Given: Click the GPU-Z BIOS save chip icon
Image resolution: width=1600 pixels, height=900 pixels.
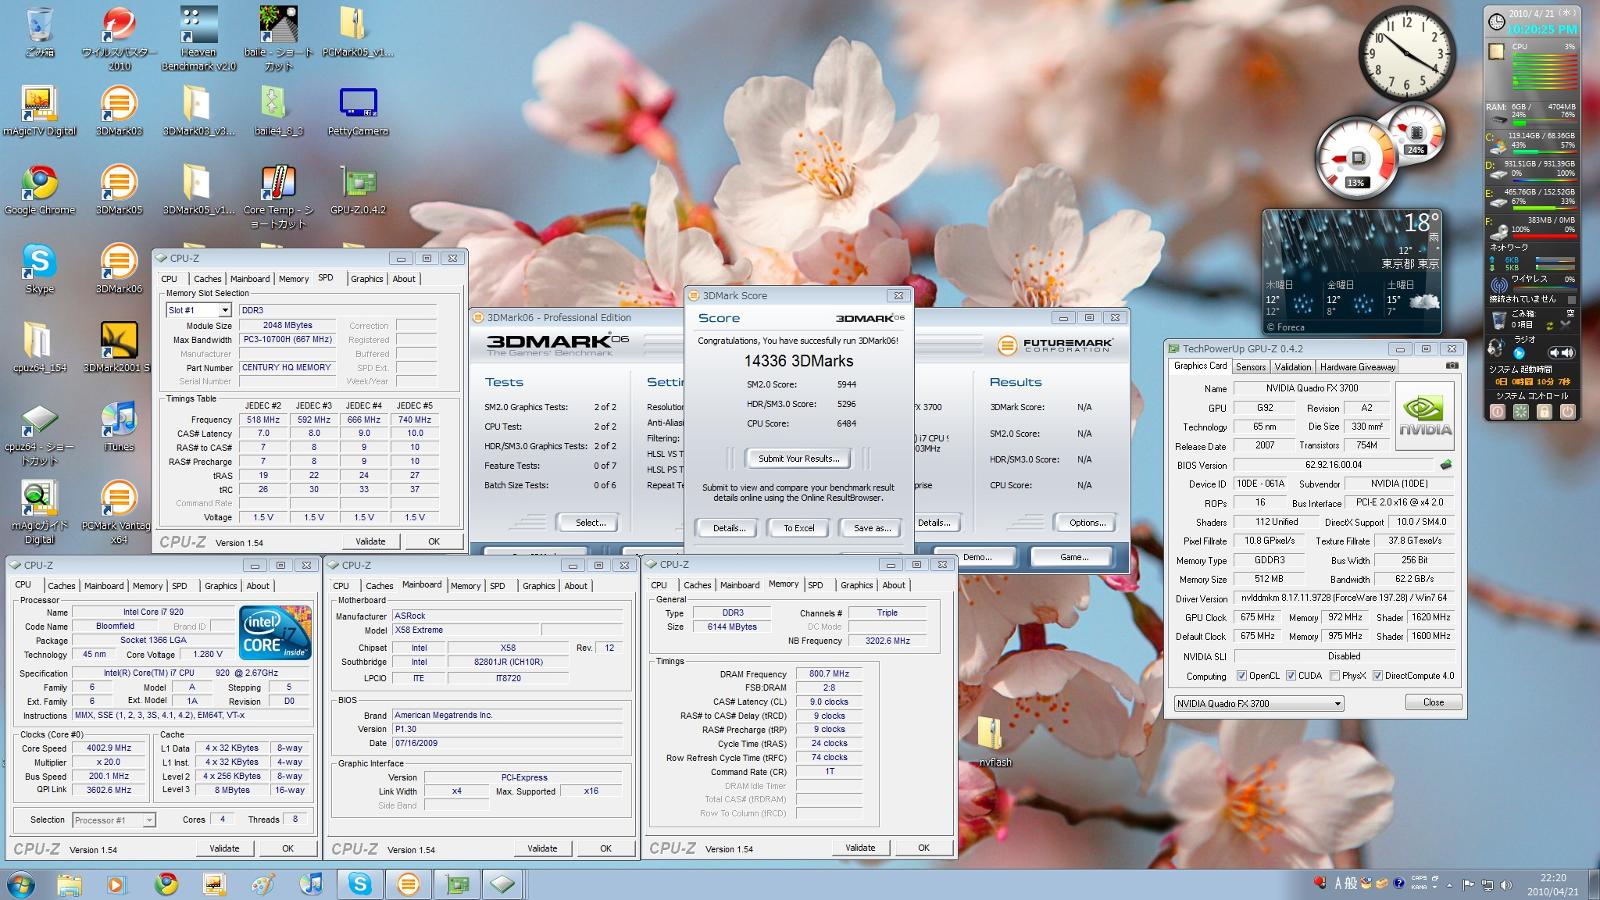Looking at the screenshot, I should click(1445, 464).
